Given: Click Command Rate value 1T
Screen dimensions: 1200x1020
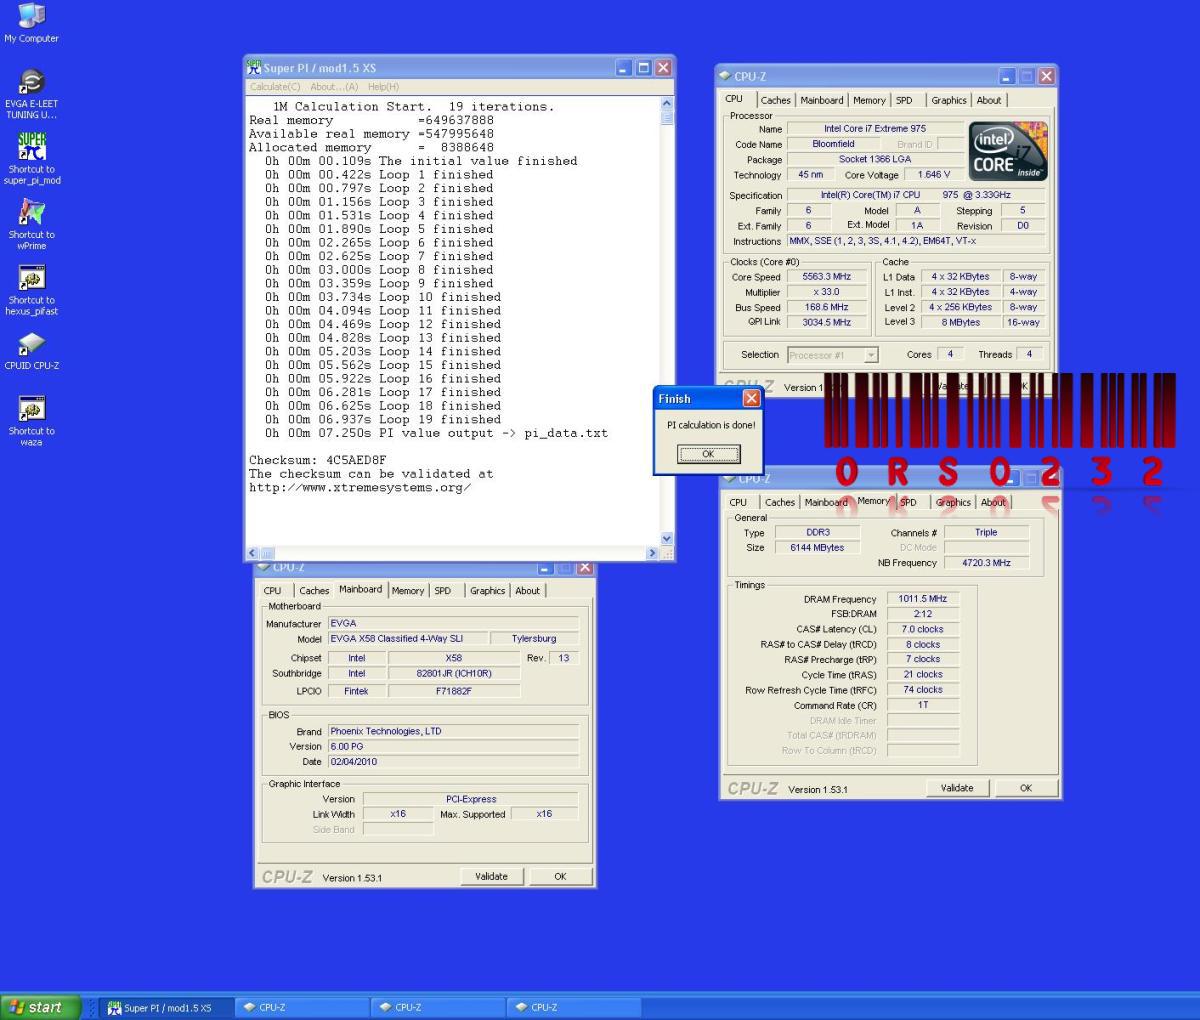Looking at the screenshot, I should [x=922, y=705].
